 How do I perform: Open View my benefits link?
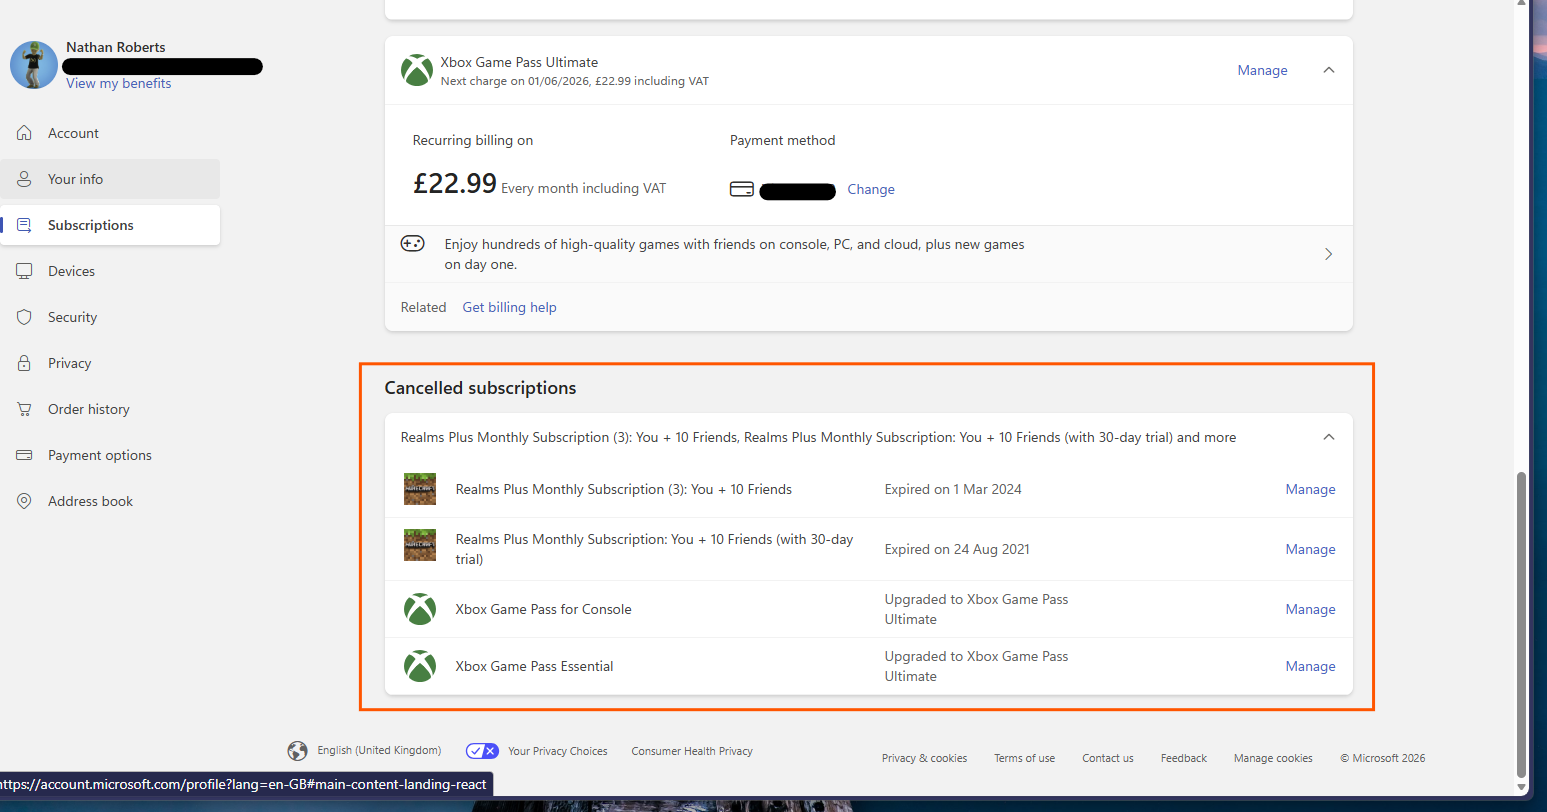pyautogui.click(x=118, y=83)
